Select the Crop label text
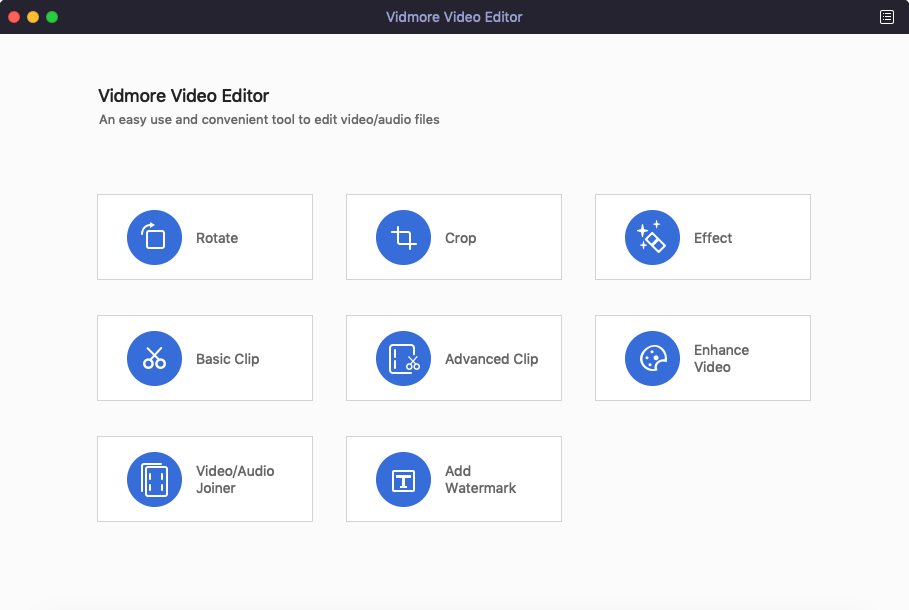The width and height of the screenshot is (909, 610). (x=460, y=238)
